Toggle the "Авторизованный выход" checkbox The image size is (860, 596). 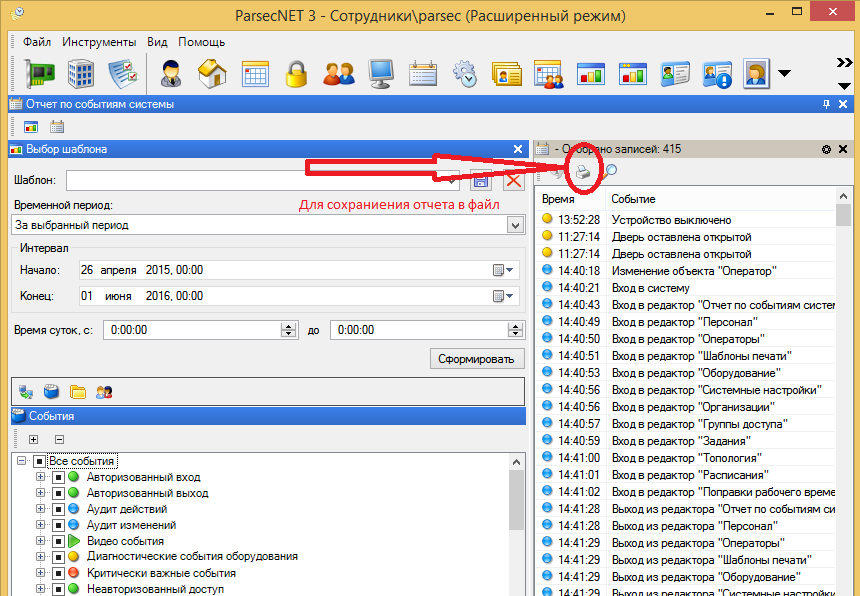point(59,493)
